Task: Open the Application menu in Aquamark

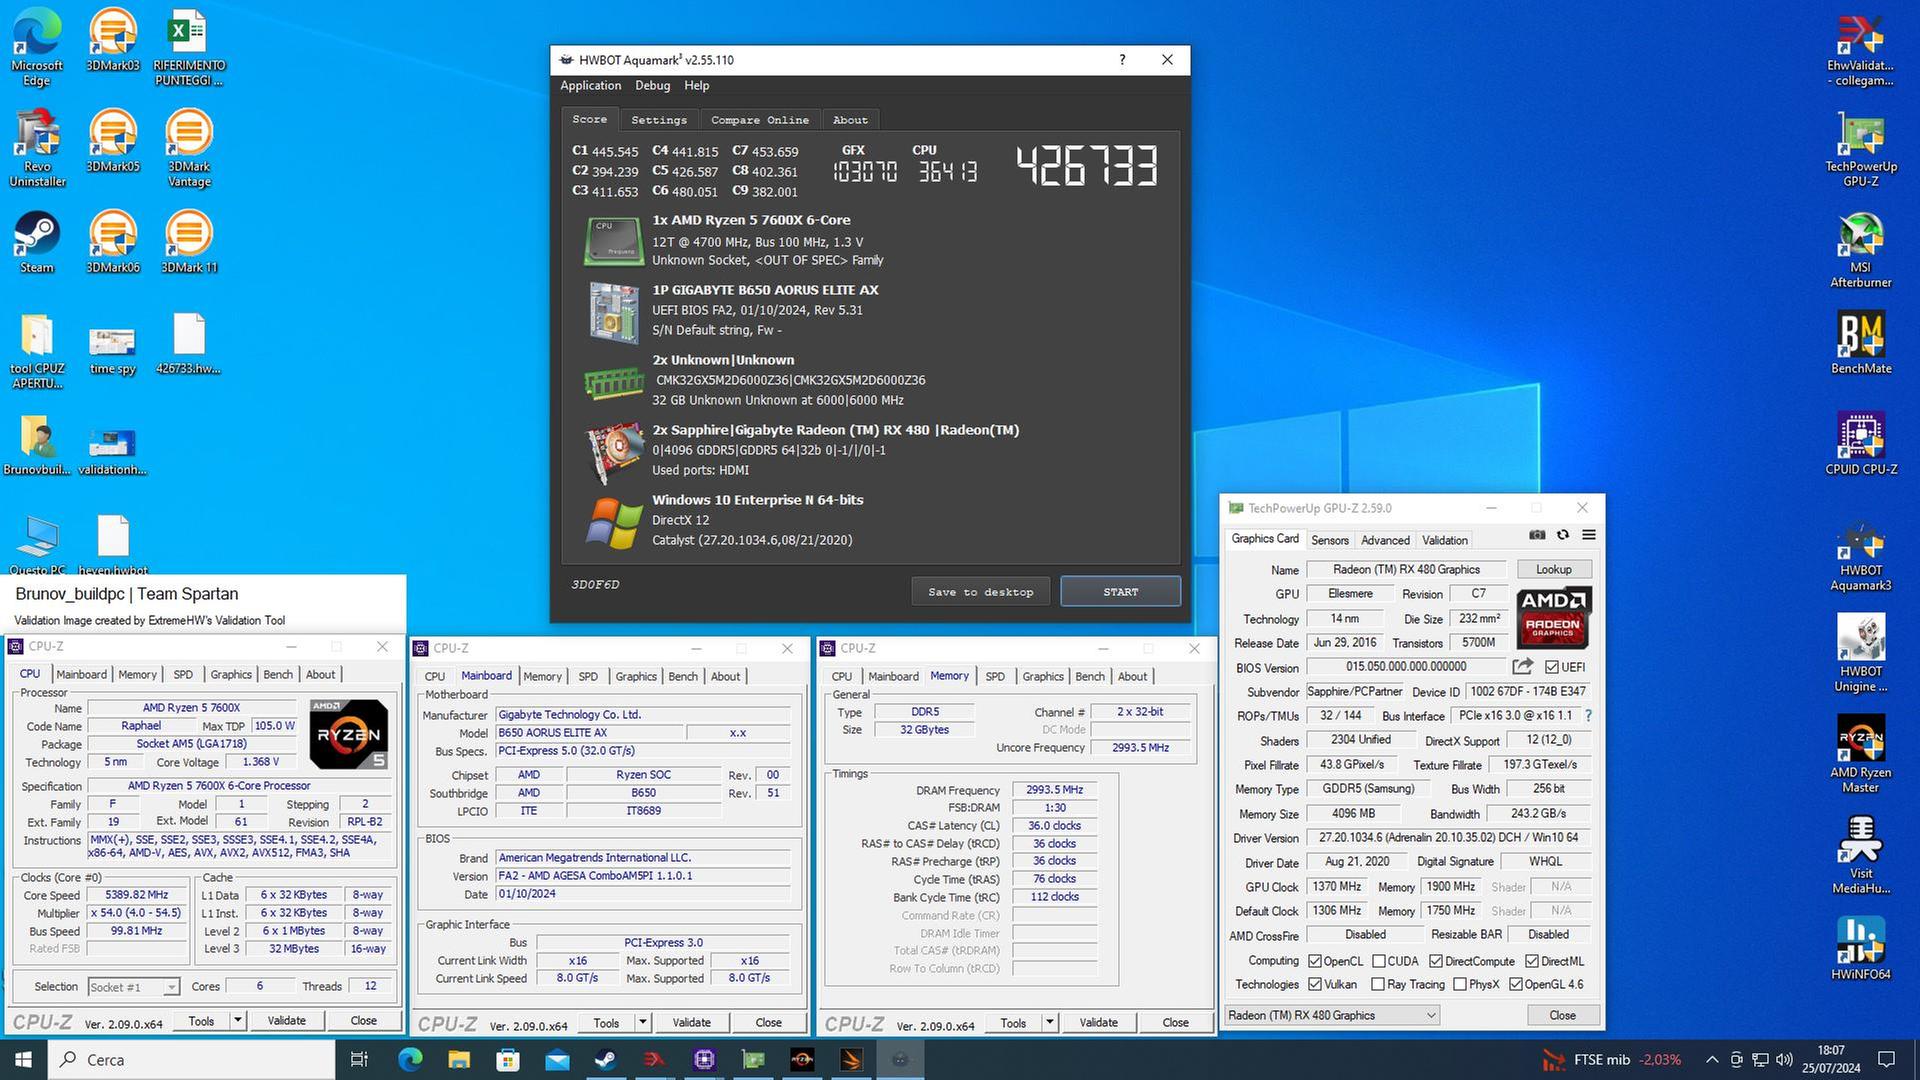Action: click(590, 86)
